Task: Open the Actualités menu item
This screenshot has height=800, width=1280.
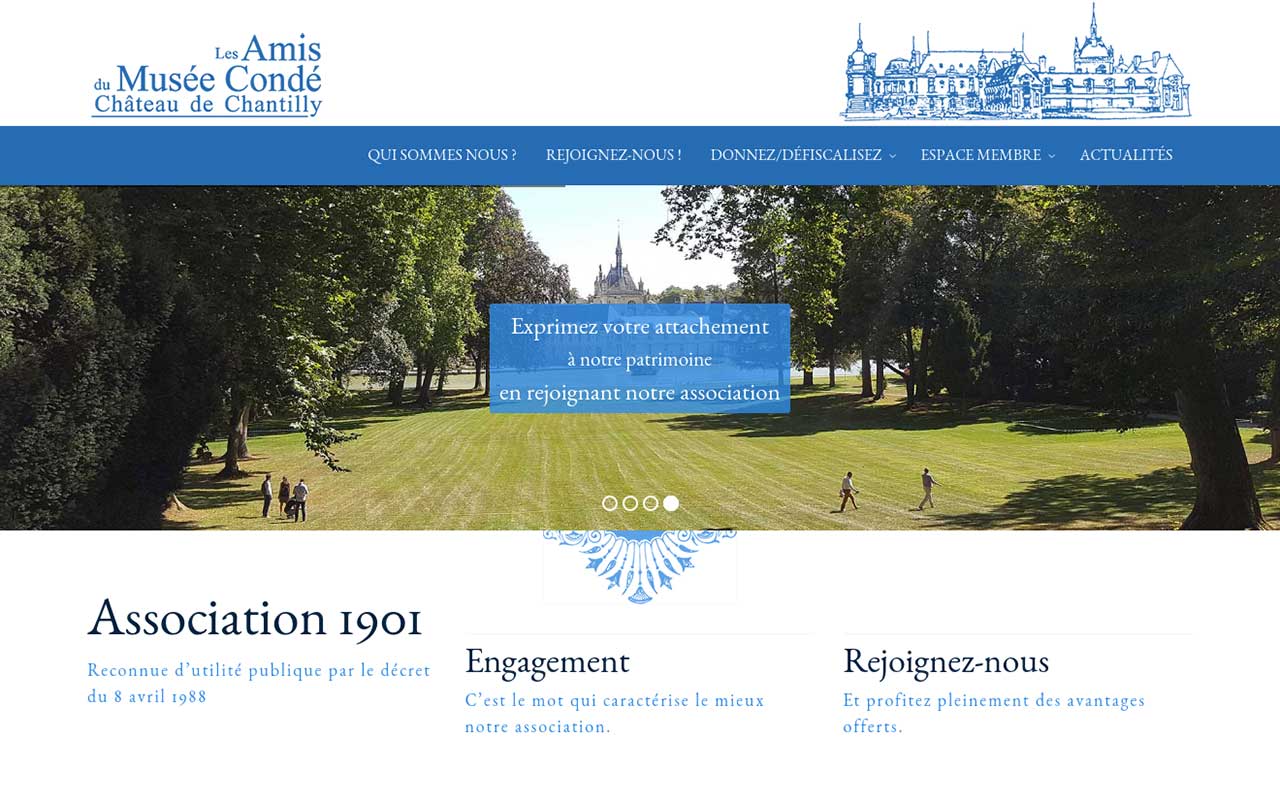Action: click(1126, 155)
